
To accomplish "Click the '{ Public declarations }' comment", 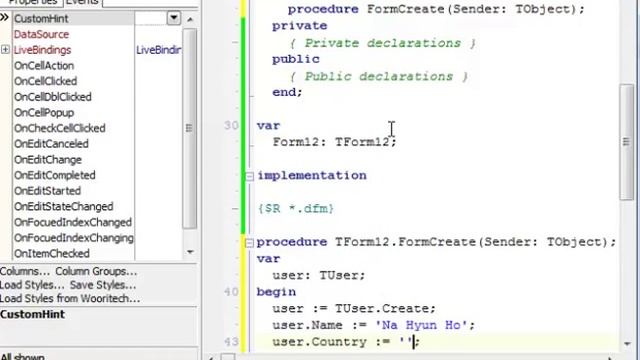I will click(x=378, y=77).
